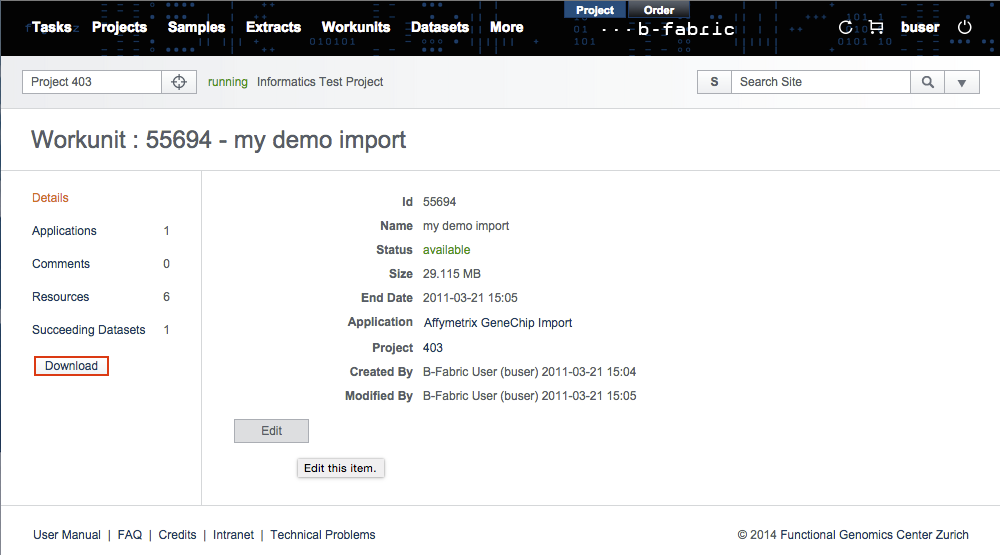
Task: Expand the search options dropdown arrow
Action: point(962,82)
